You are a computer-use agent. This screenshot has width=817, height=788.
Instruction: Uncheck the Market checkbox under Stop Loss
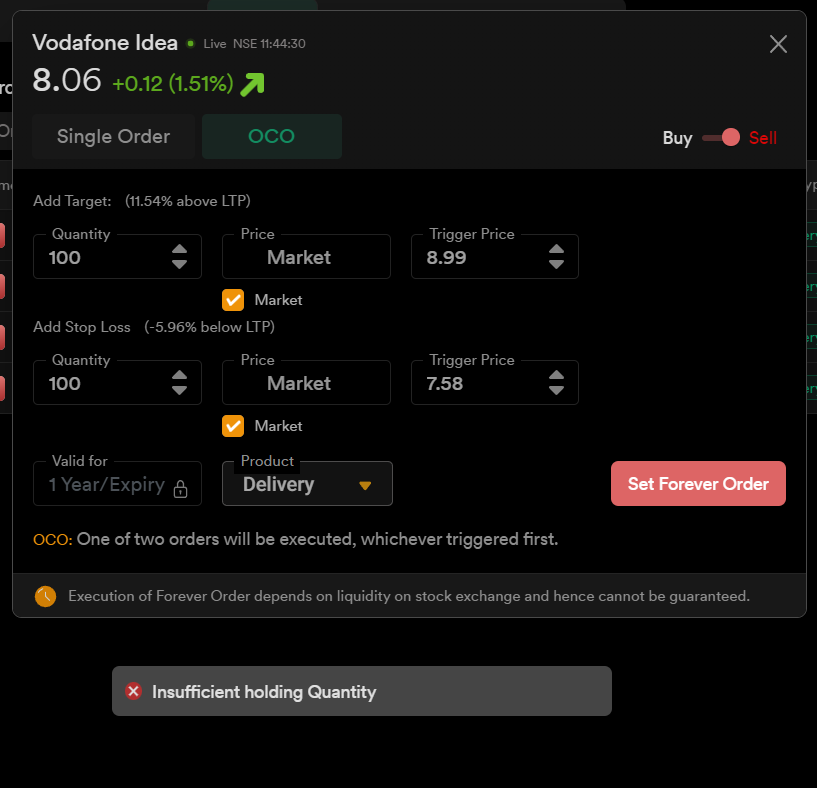tap(233, 426)
